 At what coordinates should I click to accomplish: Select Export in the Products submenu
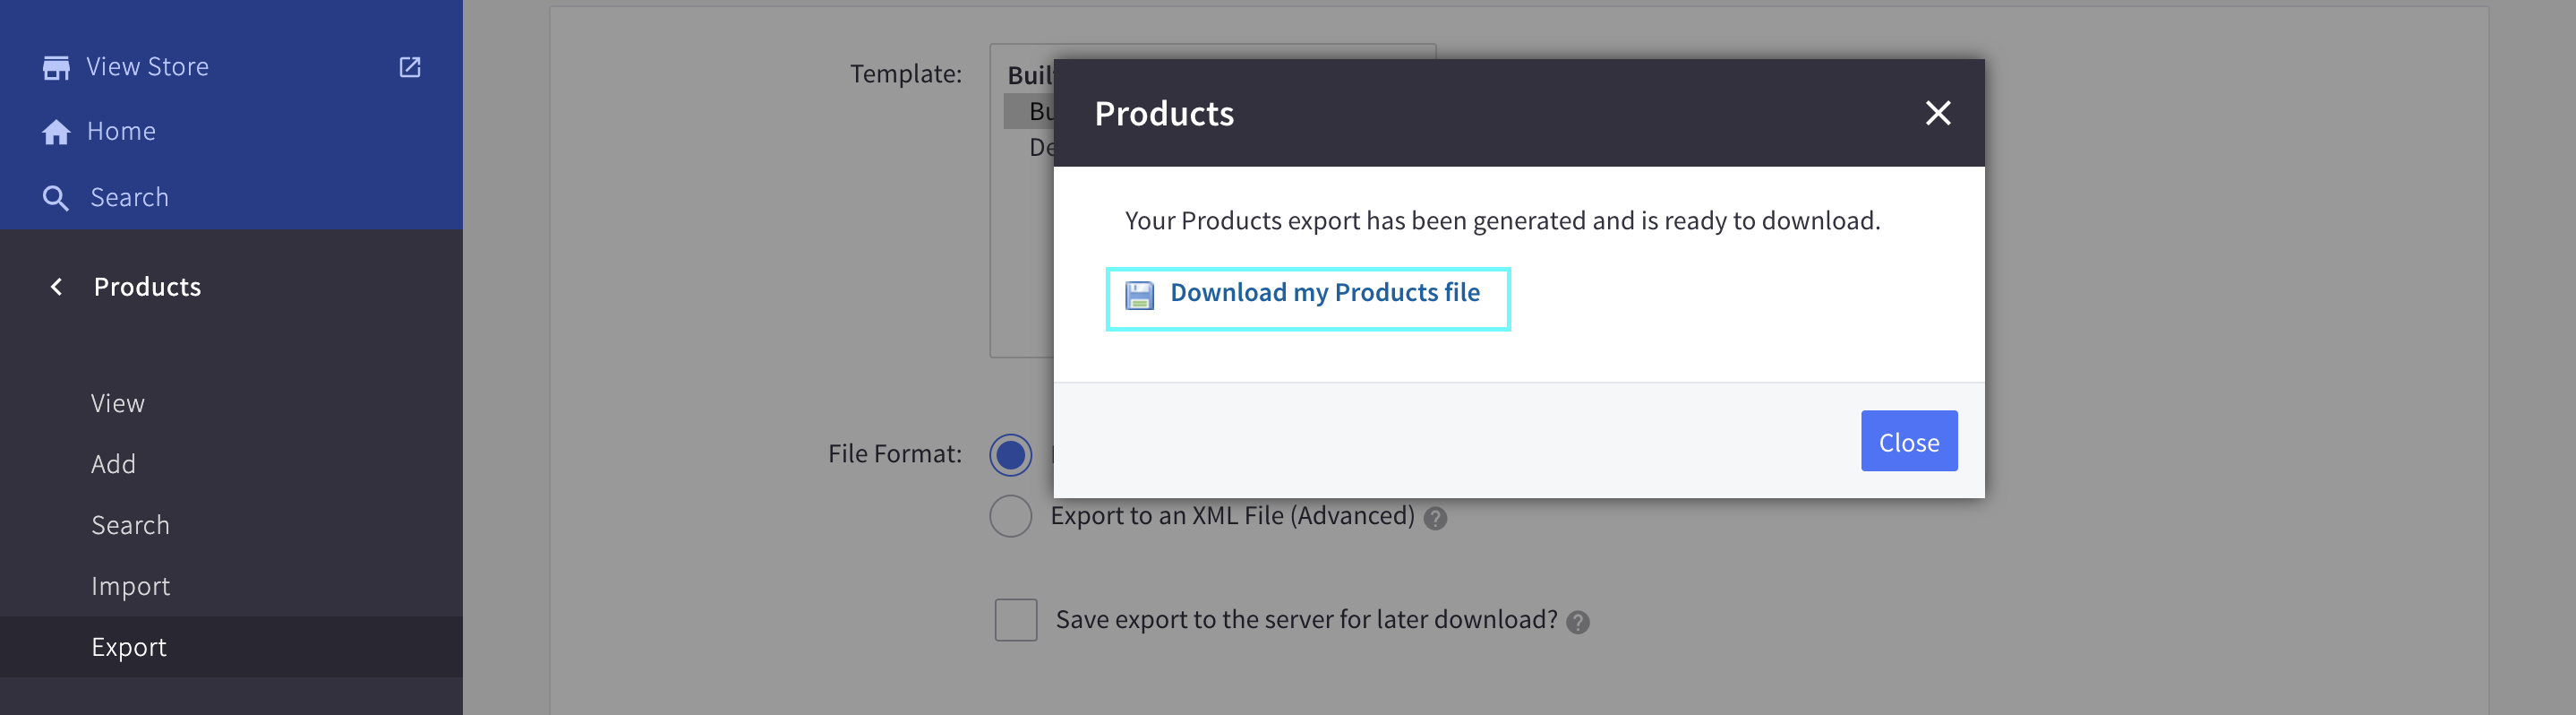tap(129, 647)
